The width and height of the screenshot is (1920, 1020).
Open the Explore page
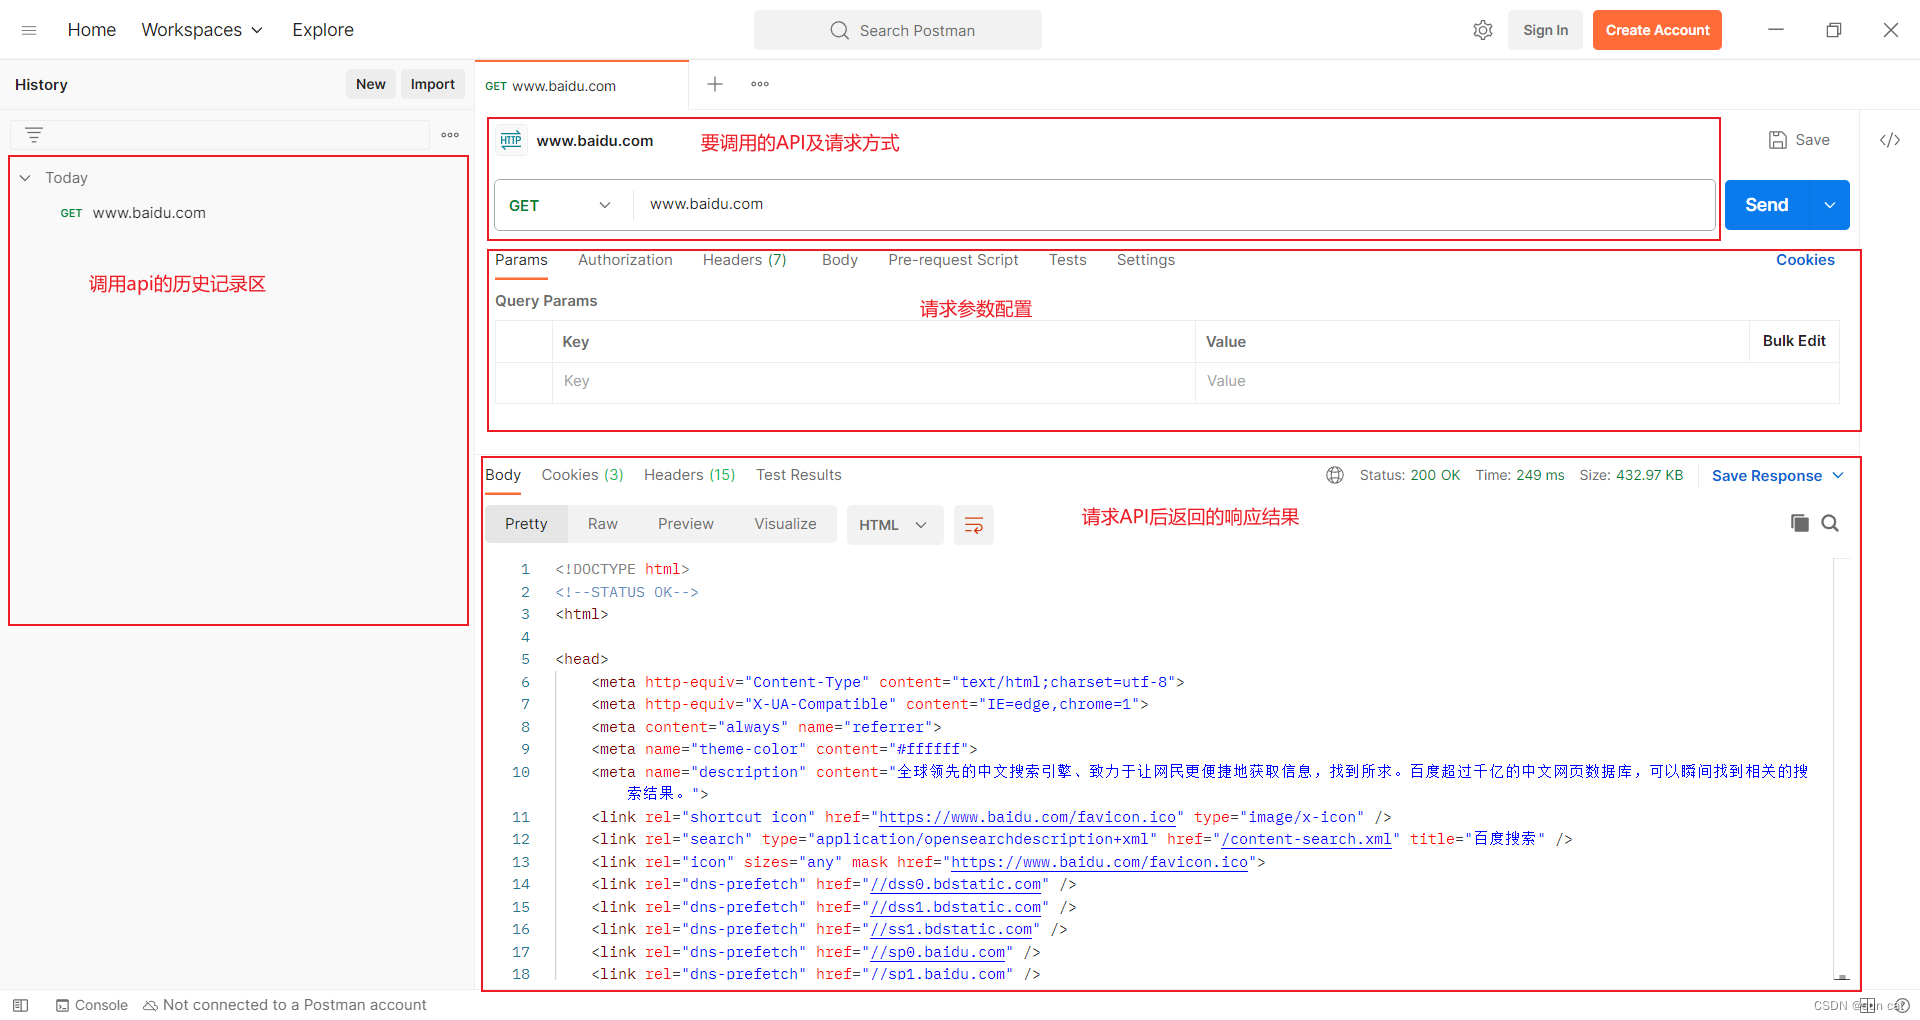(323, 30)
